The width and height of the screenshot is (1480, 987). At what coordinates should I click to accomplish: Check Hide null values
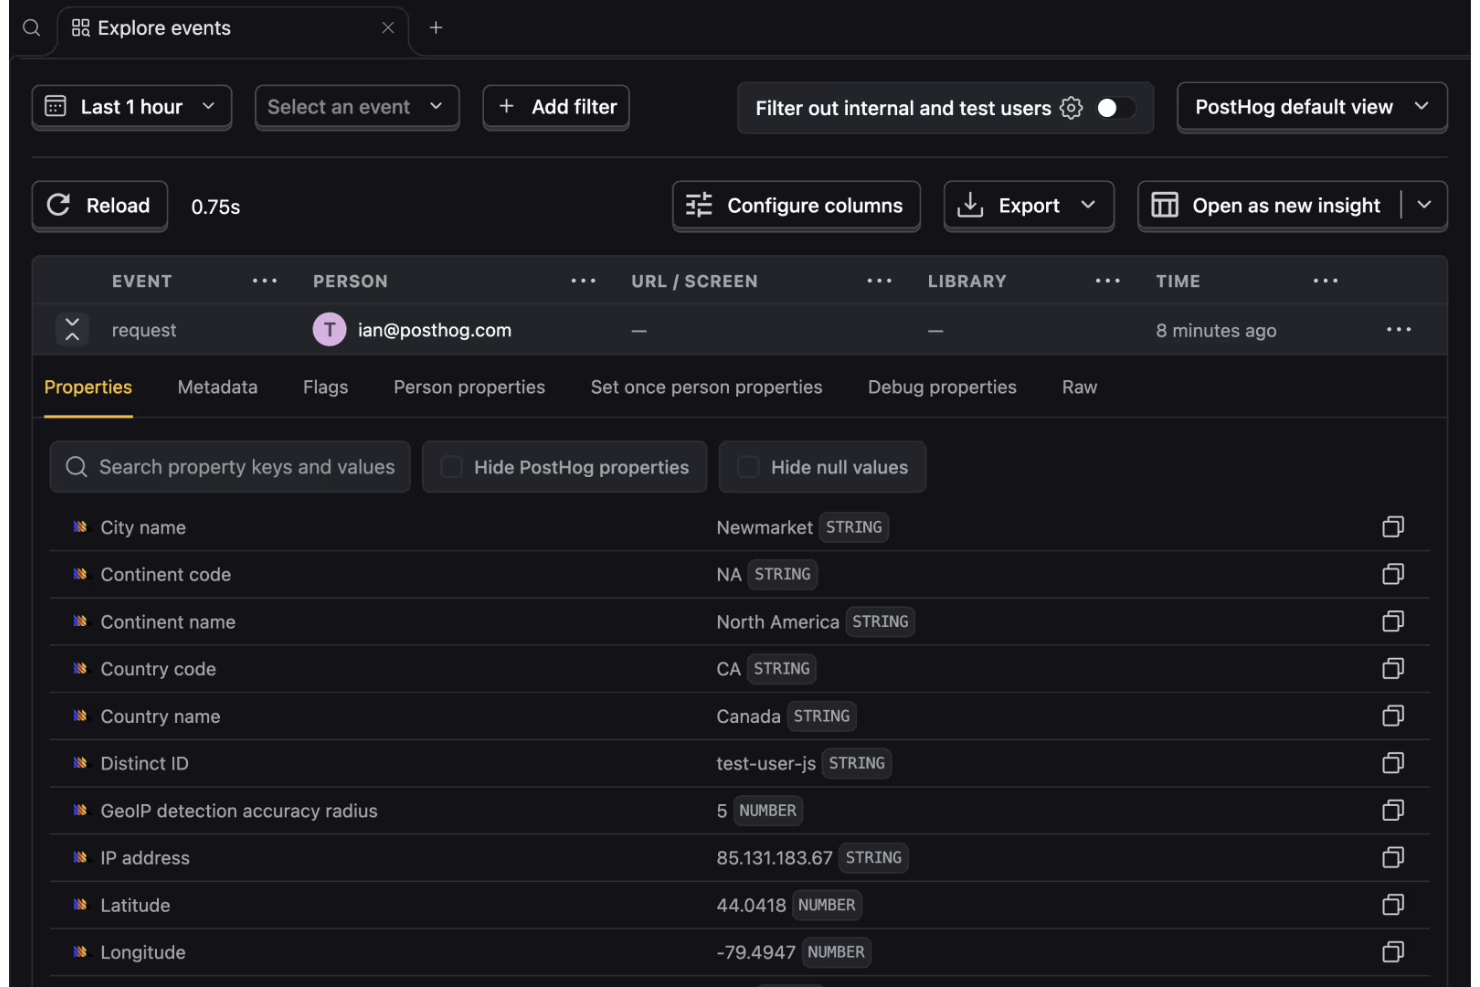(748, 467)
